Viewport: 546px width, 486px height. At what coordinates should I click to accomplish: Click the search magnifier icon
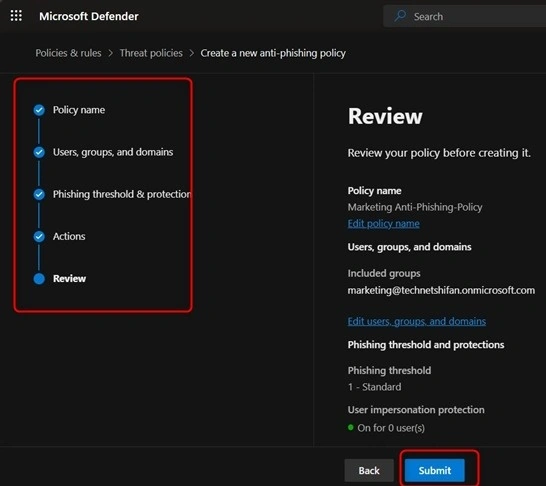click(x=400, y=16)
